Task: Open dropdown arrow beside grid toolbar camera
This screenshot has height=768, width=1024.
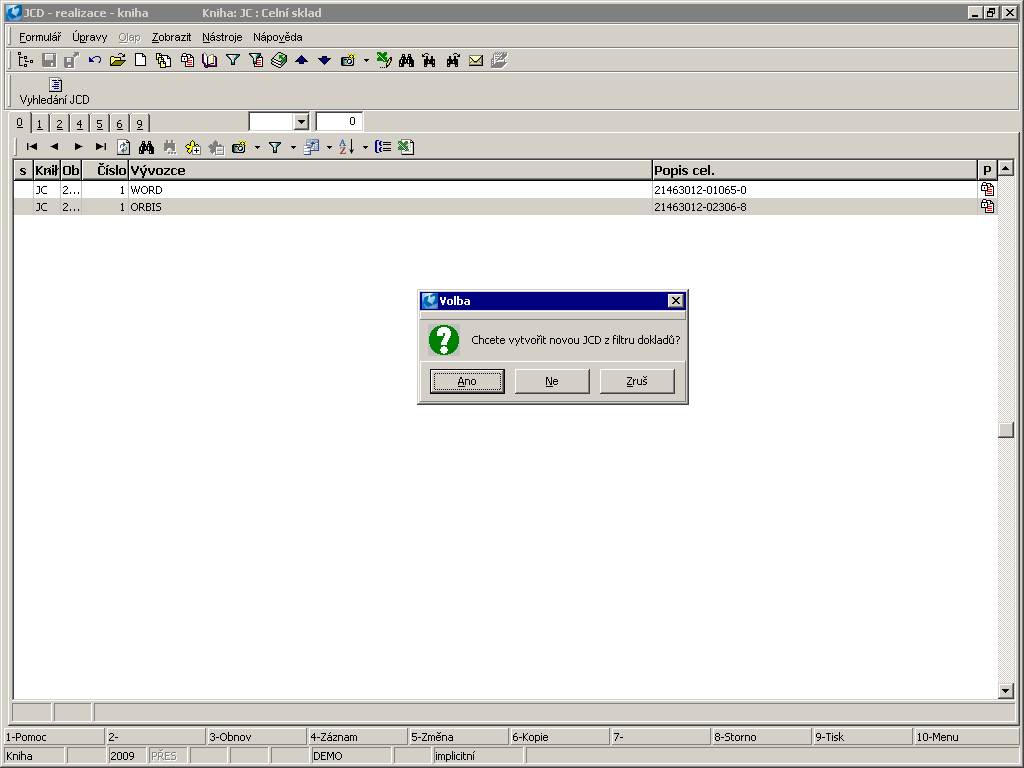Action: tap(257, 148)
